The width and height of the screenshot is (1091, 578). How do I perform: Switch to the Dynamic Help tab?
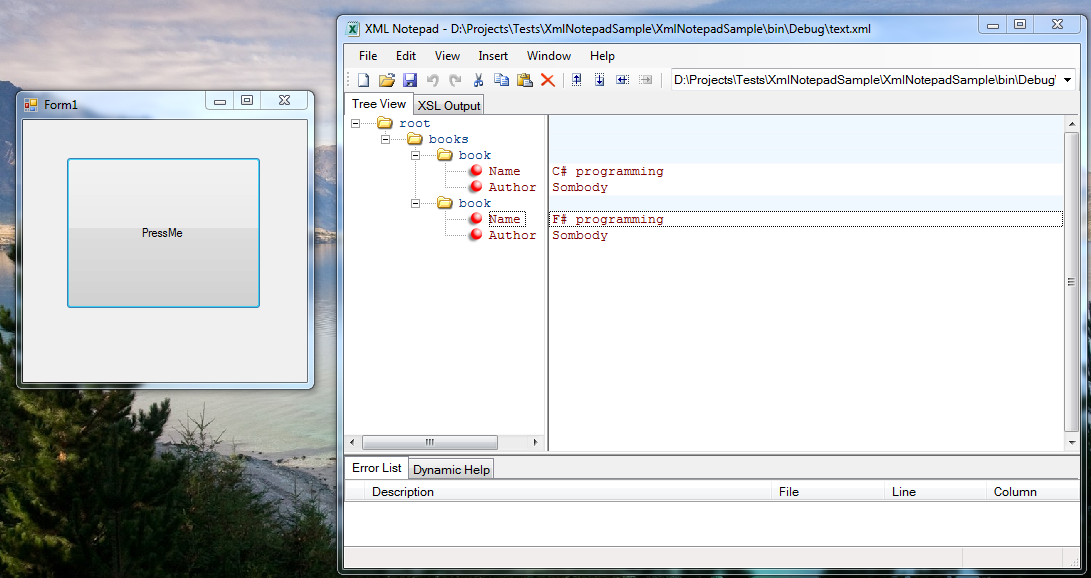452,469
